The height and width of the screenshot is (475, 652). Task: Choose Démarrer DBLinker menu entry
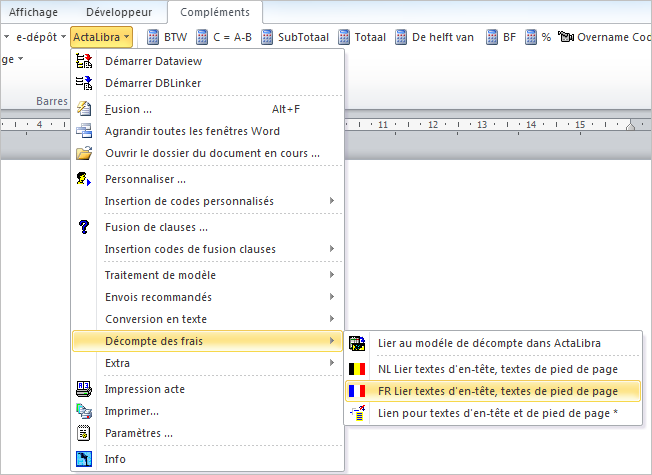[207, 83]
